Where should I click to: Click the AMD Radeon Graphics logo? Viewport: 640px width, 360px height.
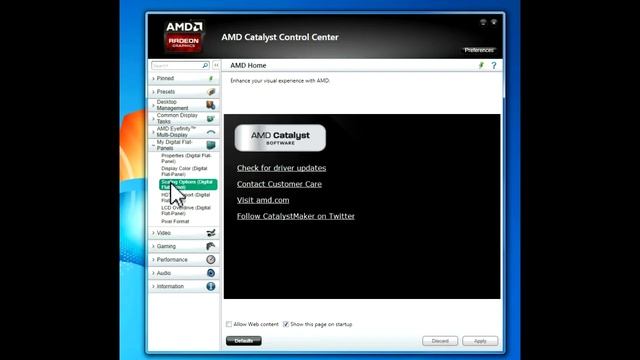pos(184,37)
